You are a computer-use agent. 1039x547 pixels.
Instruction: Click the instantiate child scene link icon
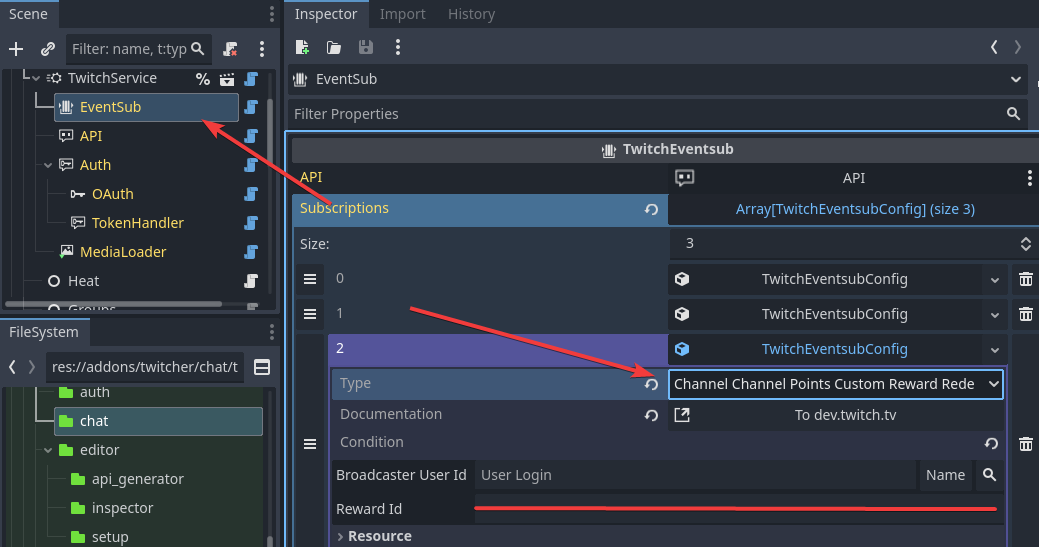[47, 49]
